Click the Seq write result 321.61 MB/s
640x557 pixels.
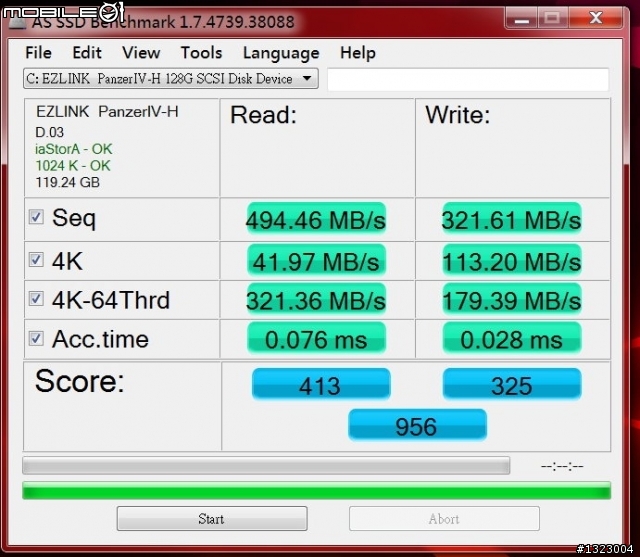512,219
